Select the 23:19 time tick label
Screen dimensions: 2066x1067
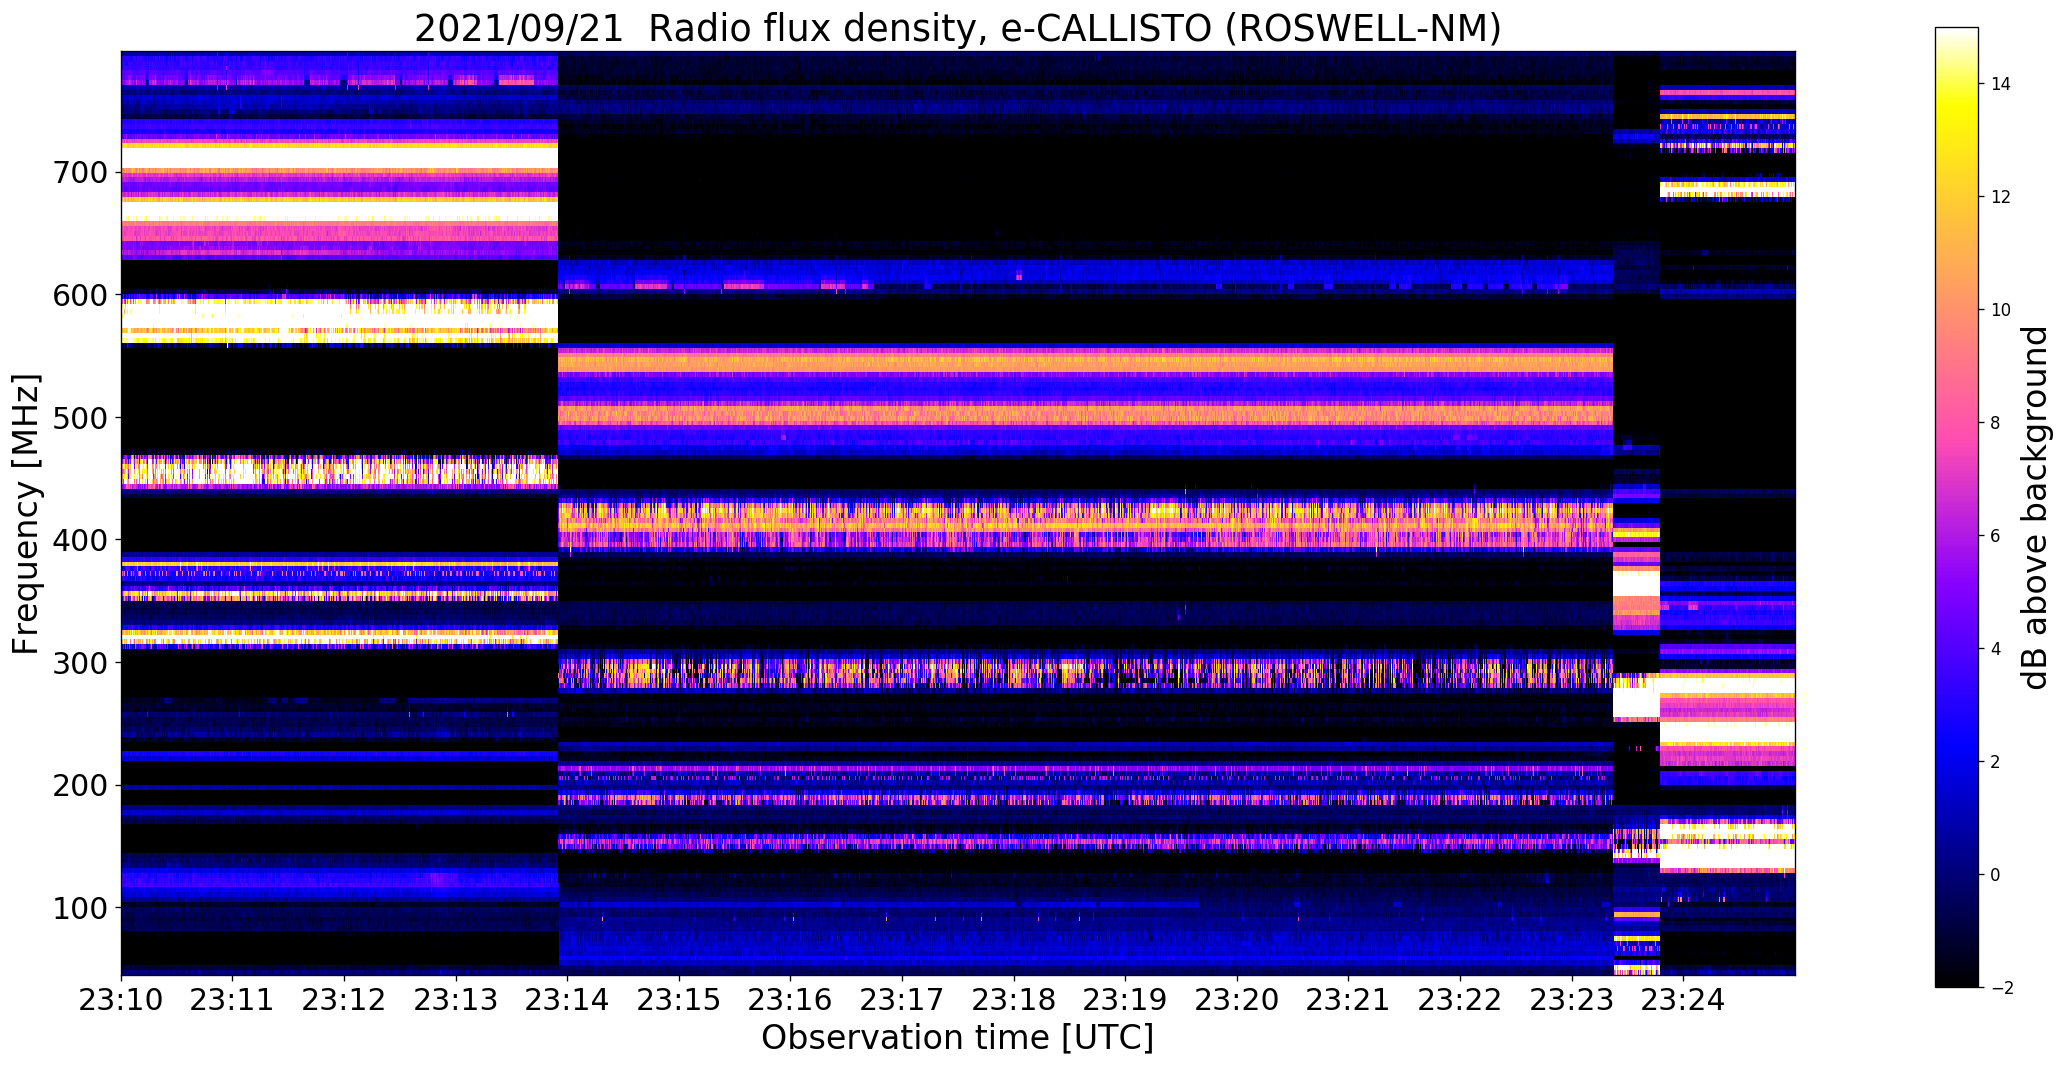click(1126, 1001)
